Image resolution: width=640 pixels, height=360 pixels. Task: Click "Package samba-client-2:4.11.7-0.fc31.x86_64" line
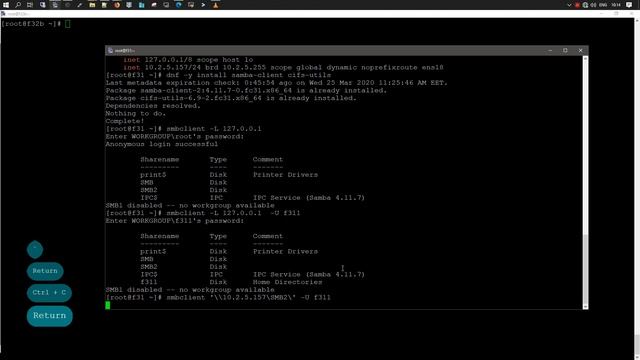point(246,91)
